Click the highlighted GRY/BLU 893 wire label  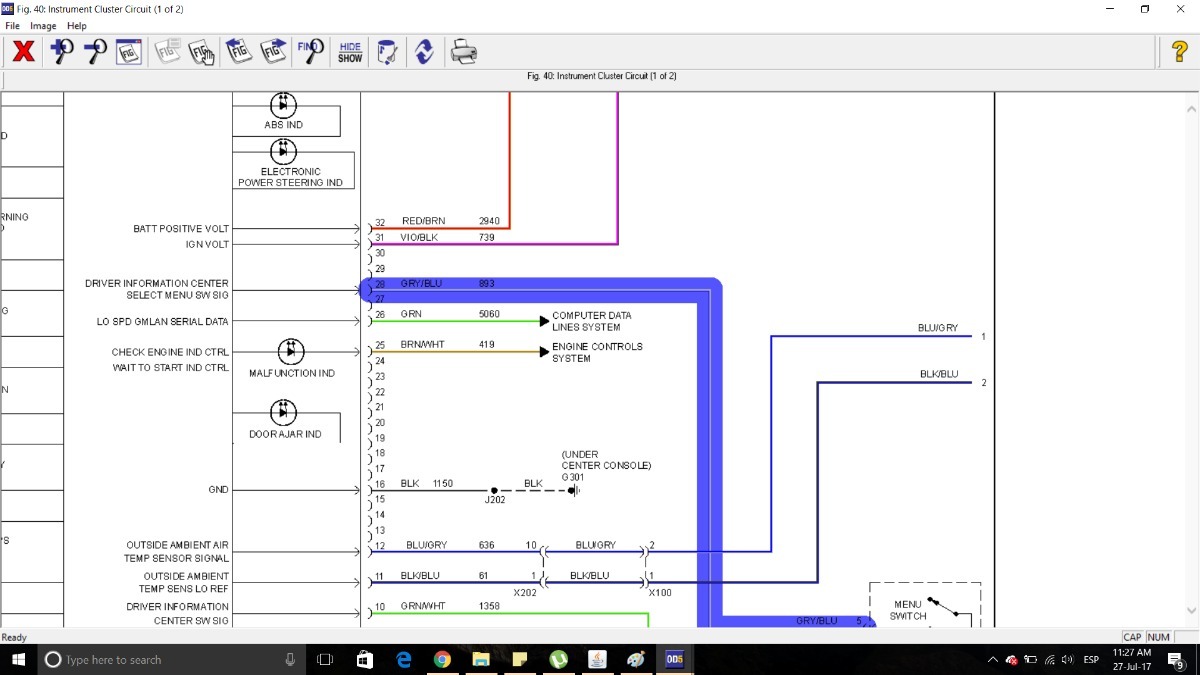pos(448,284)
